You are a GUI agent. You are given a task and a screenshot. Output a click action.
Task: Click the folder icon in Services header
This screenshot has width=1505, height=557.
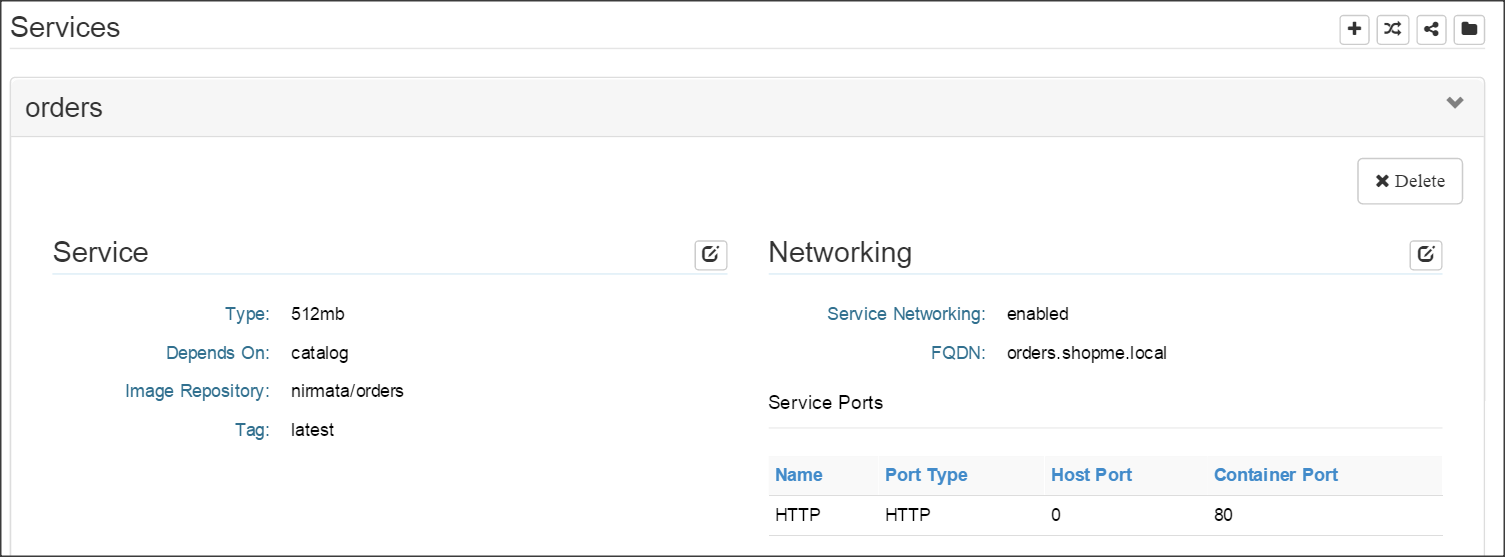point(1468,29)
